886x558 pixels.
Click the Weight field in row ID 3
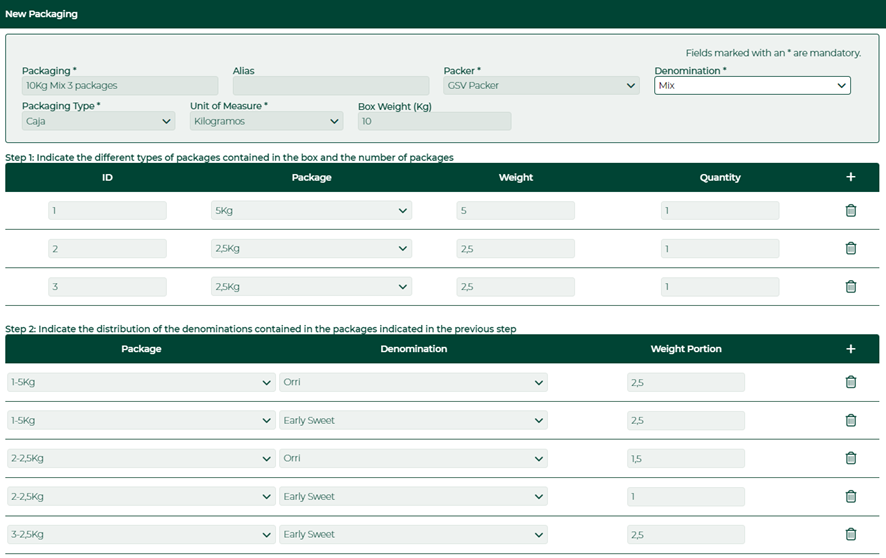515,287
